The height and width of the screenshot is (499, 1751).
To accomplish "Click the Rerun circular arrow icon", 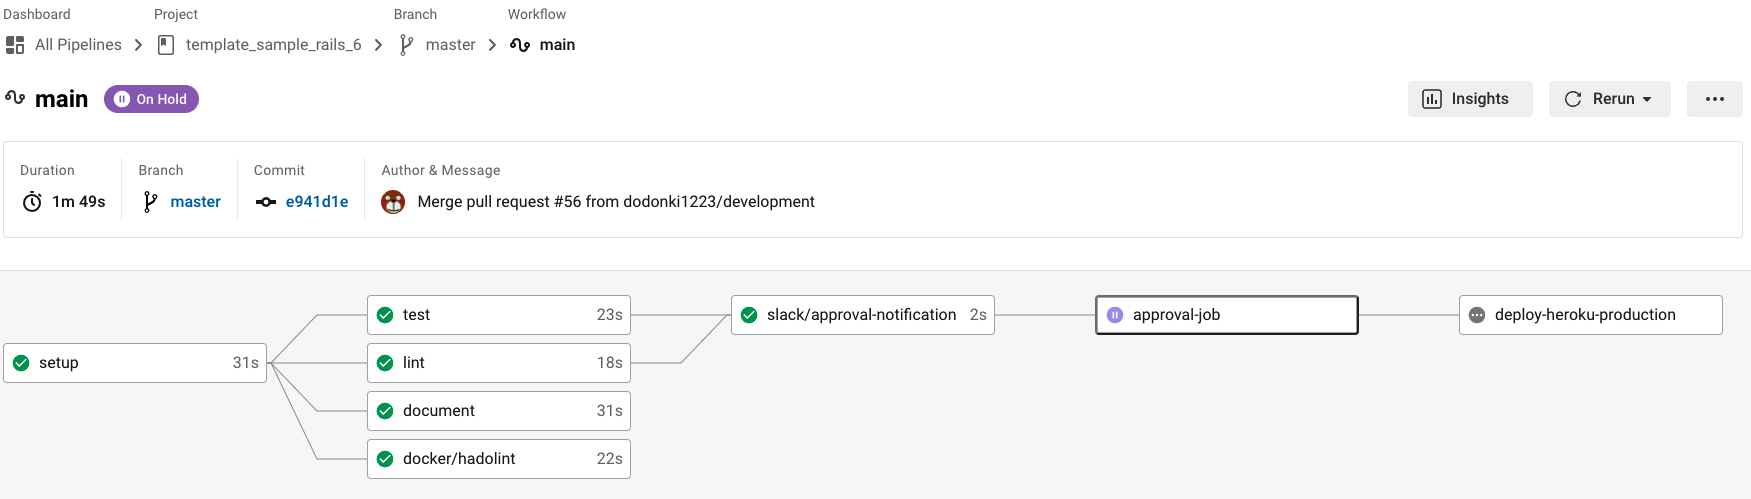I will coord(1573,99).
